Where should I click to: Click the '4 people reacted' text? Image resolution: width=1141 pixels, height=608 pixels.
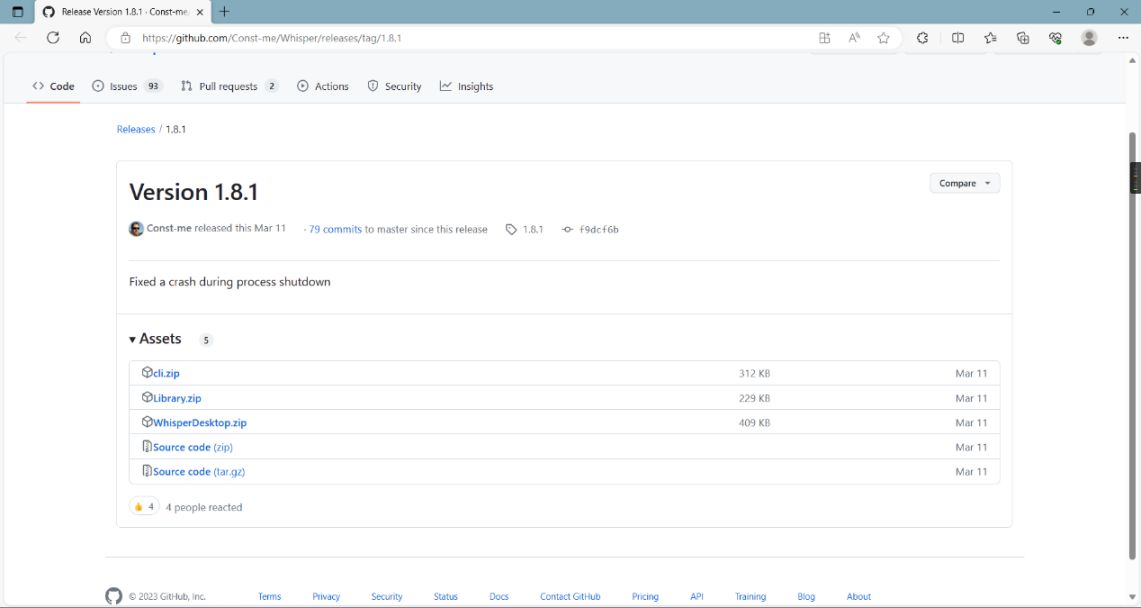coord(204,507)
